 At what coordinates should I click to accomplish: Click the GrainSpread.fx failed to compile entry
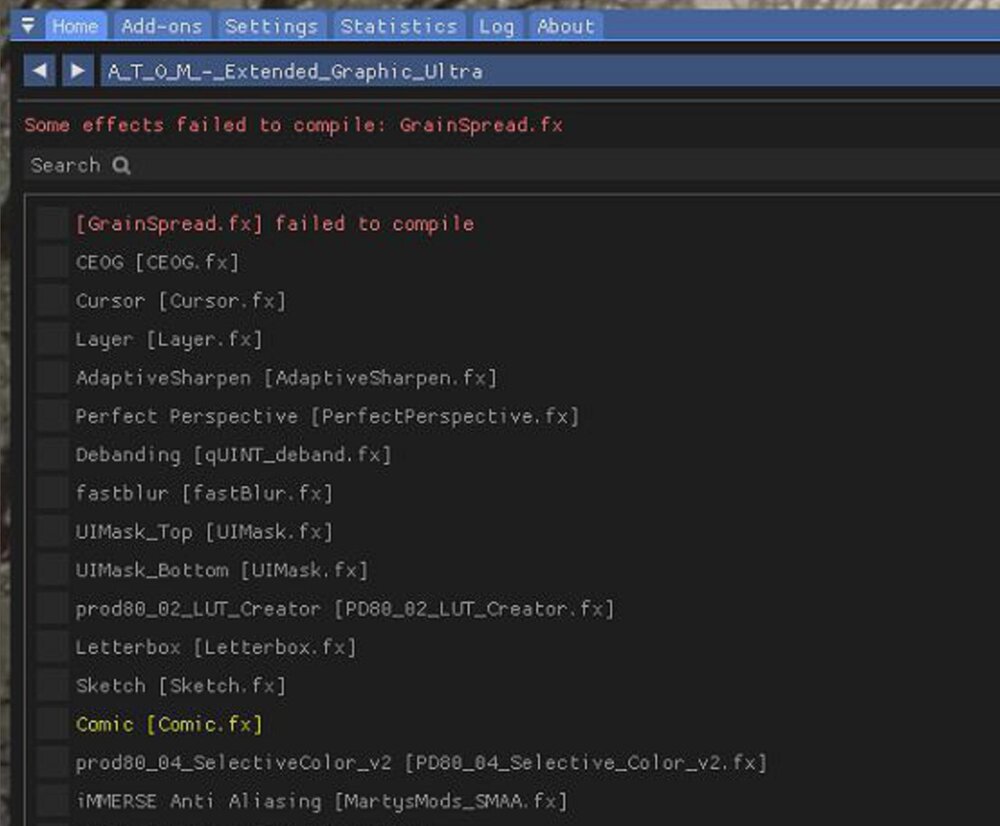click(x=274, y=224)
